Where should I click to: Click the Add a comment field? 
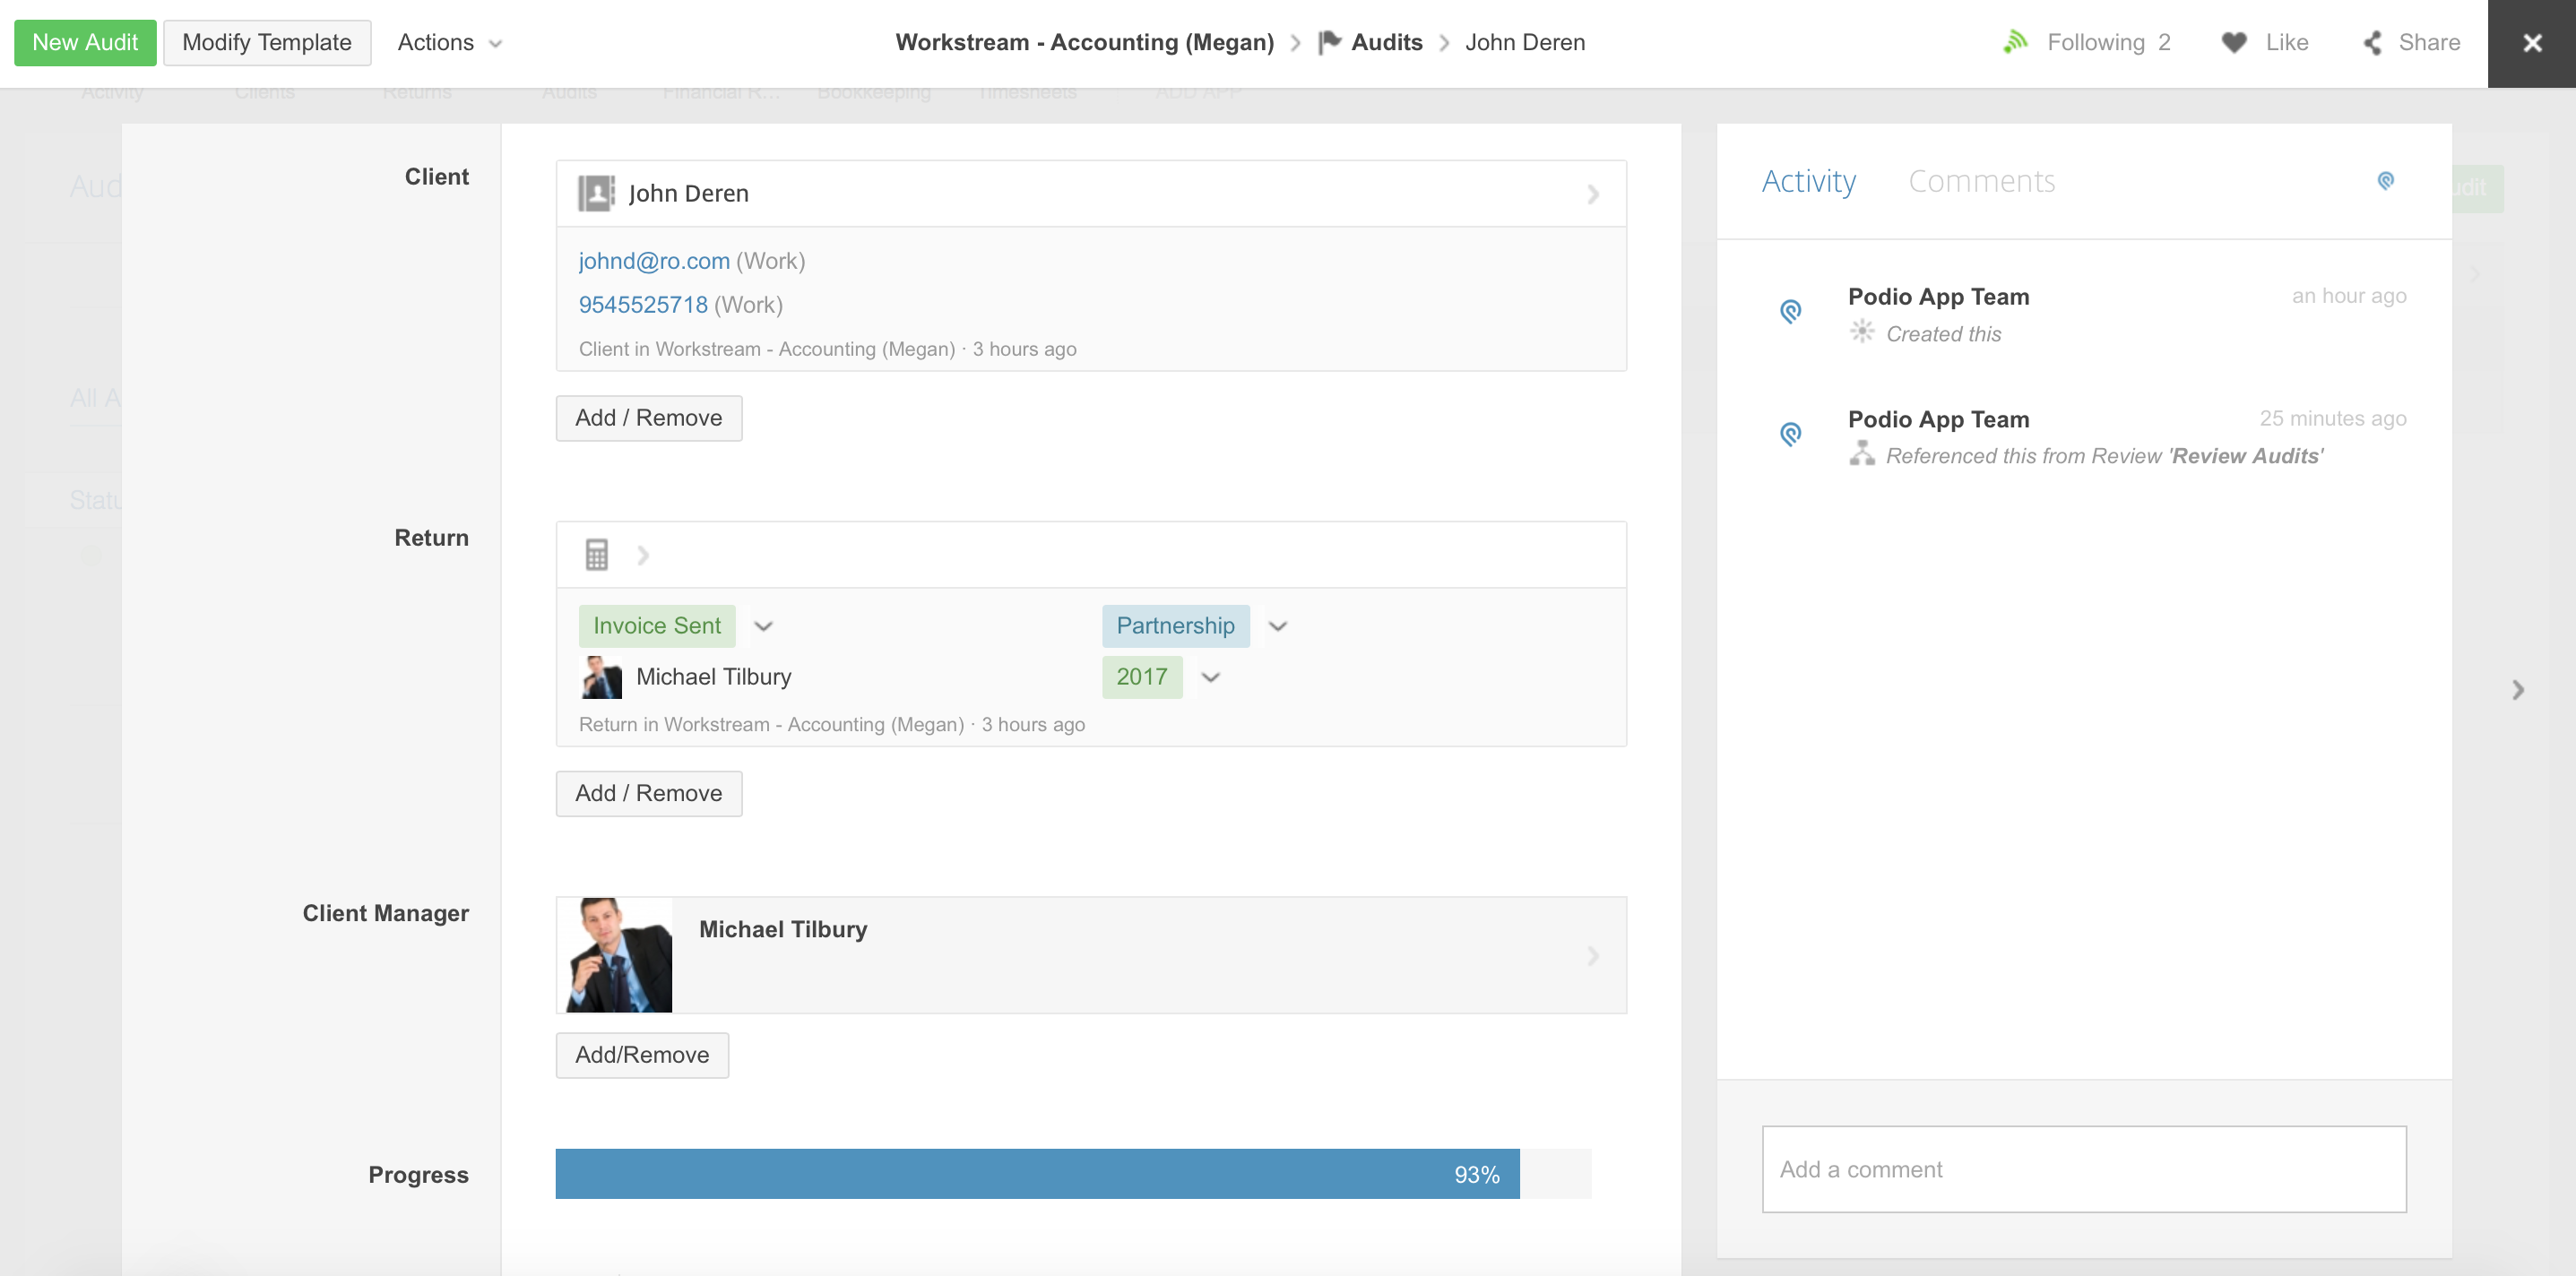(2083, 1169)
